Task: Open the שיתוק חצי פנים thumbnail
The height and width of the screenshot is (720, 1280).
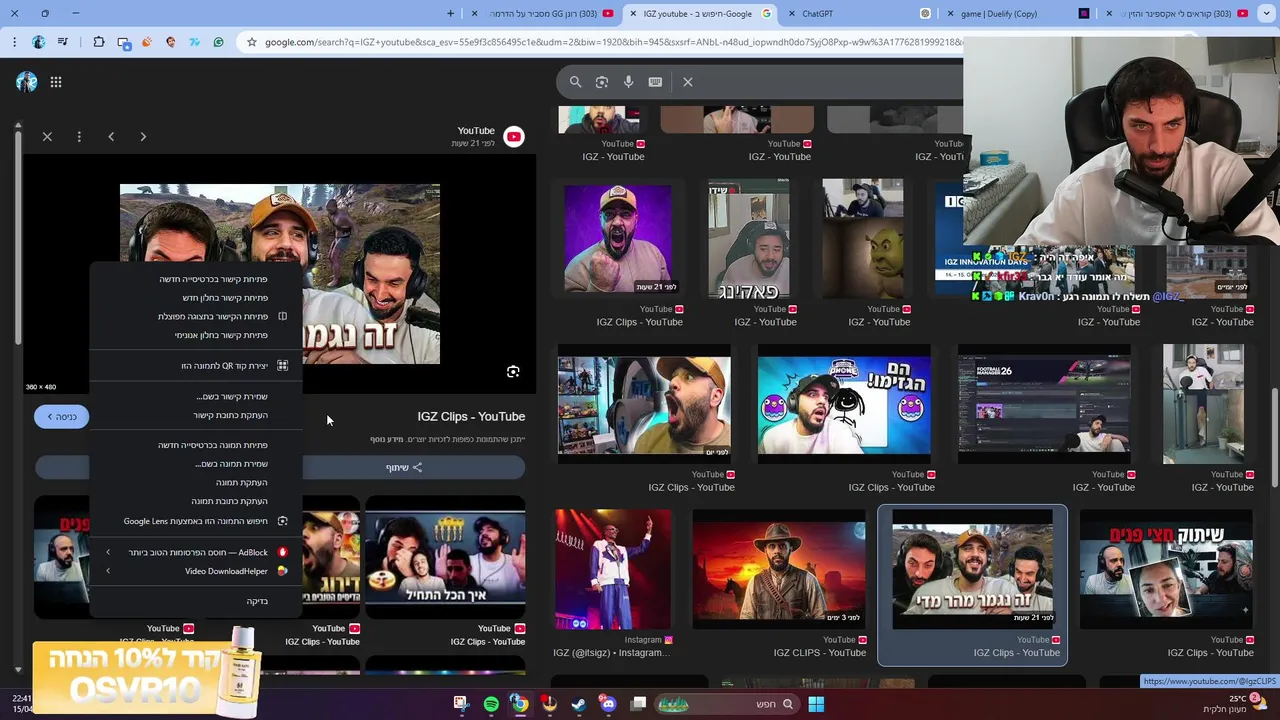Action: pyautogui.click(x=1166, y=570)
